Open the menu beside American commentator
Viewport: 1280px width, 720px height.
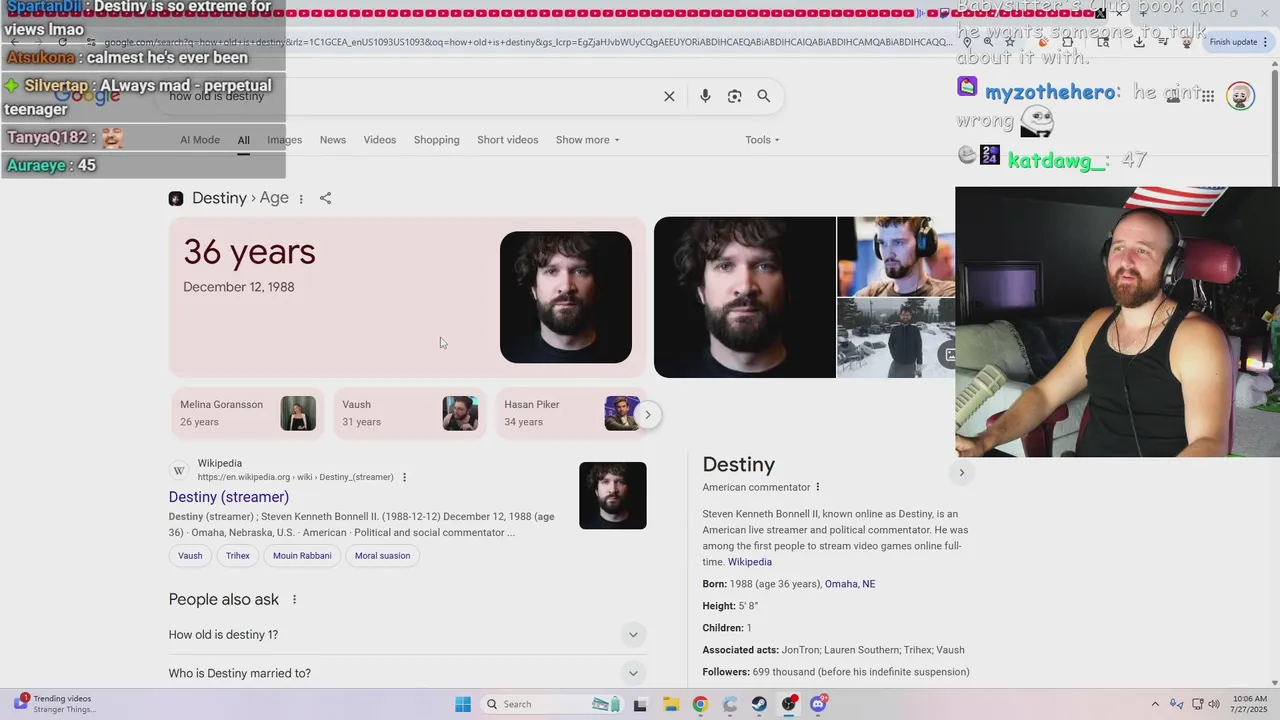817,487
